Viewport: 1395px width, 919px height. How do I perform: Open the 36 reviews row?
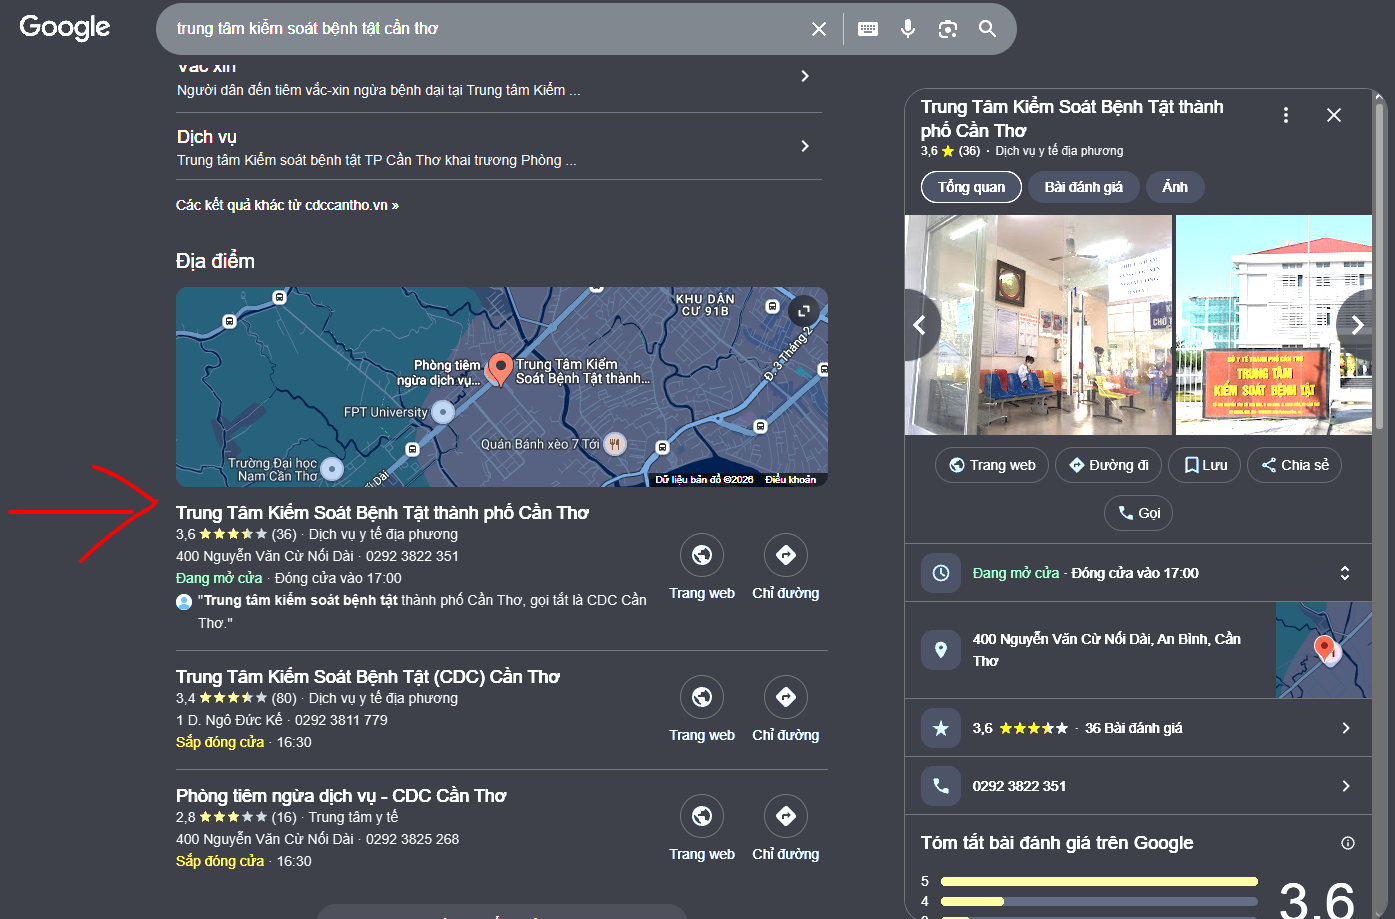(1138, 728)
